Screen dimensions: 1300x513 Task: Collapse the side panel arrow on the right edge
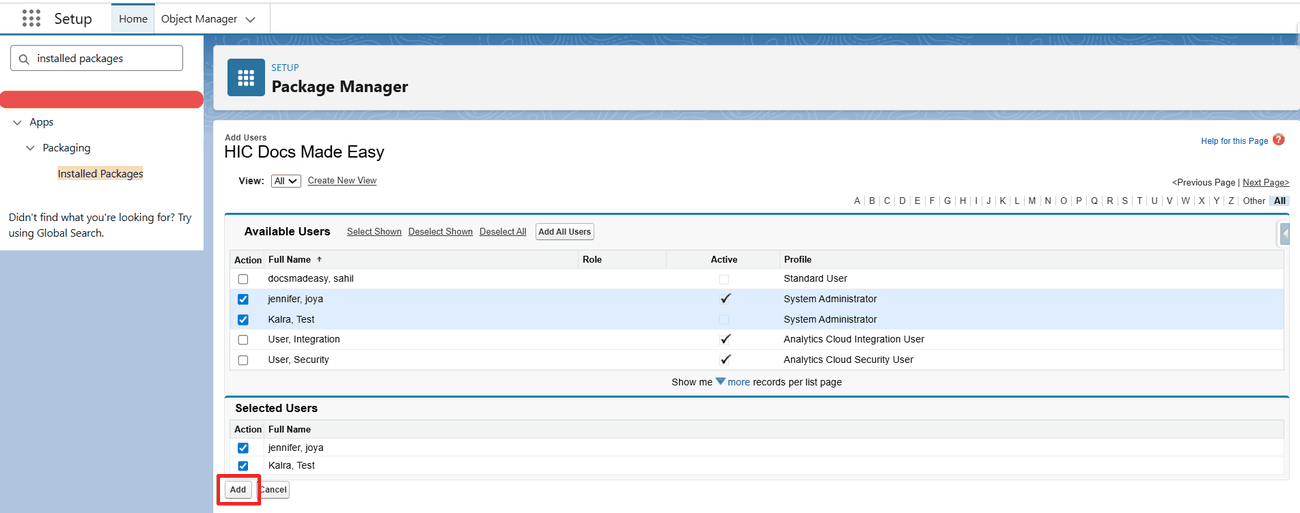coord(1285,233)
